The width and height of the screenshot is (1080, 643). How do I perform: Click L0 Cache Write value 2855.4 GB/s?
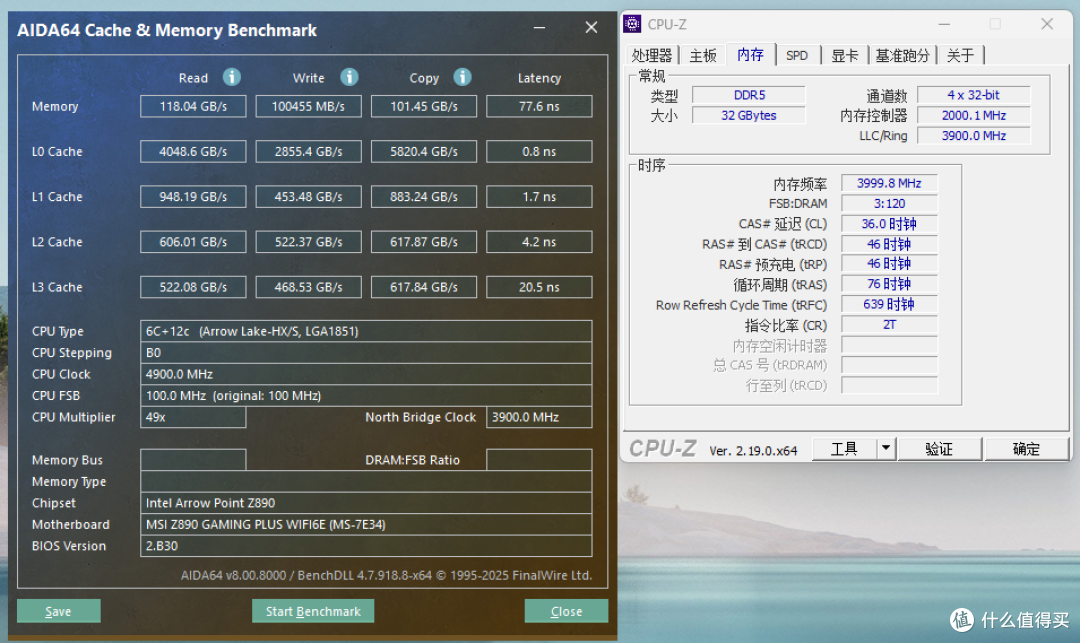click(x=308, y=151)
